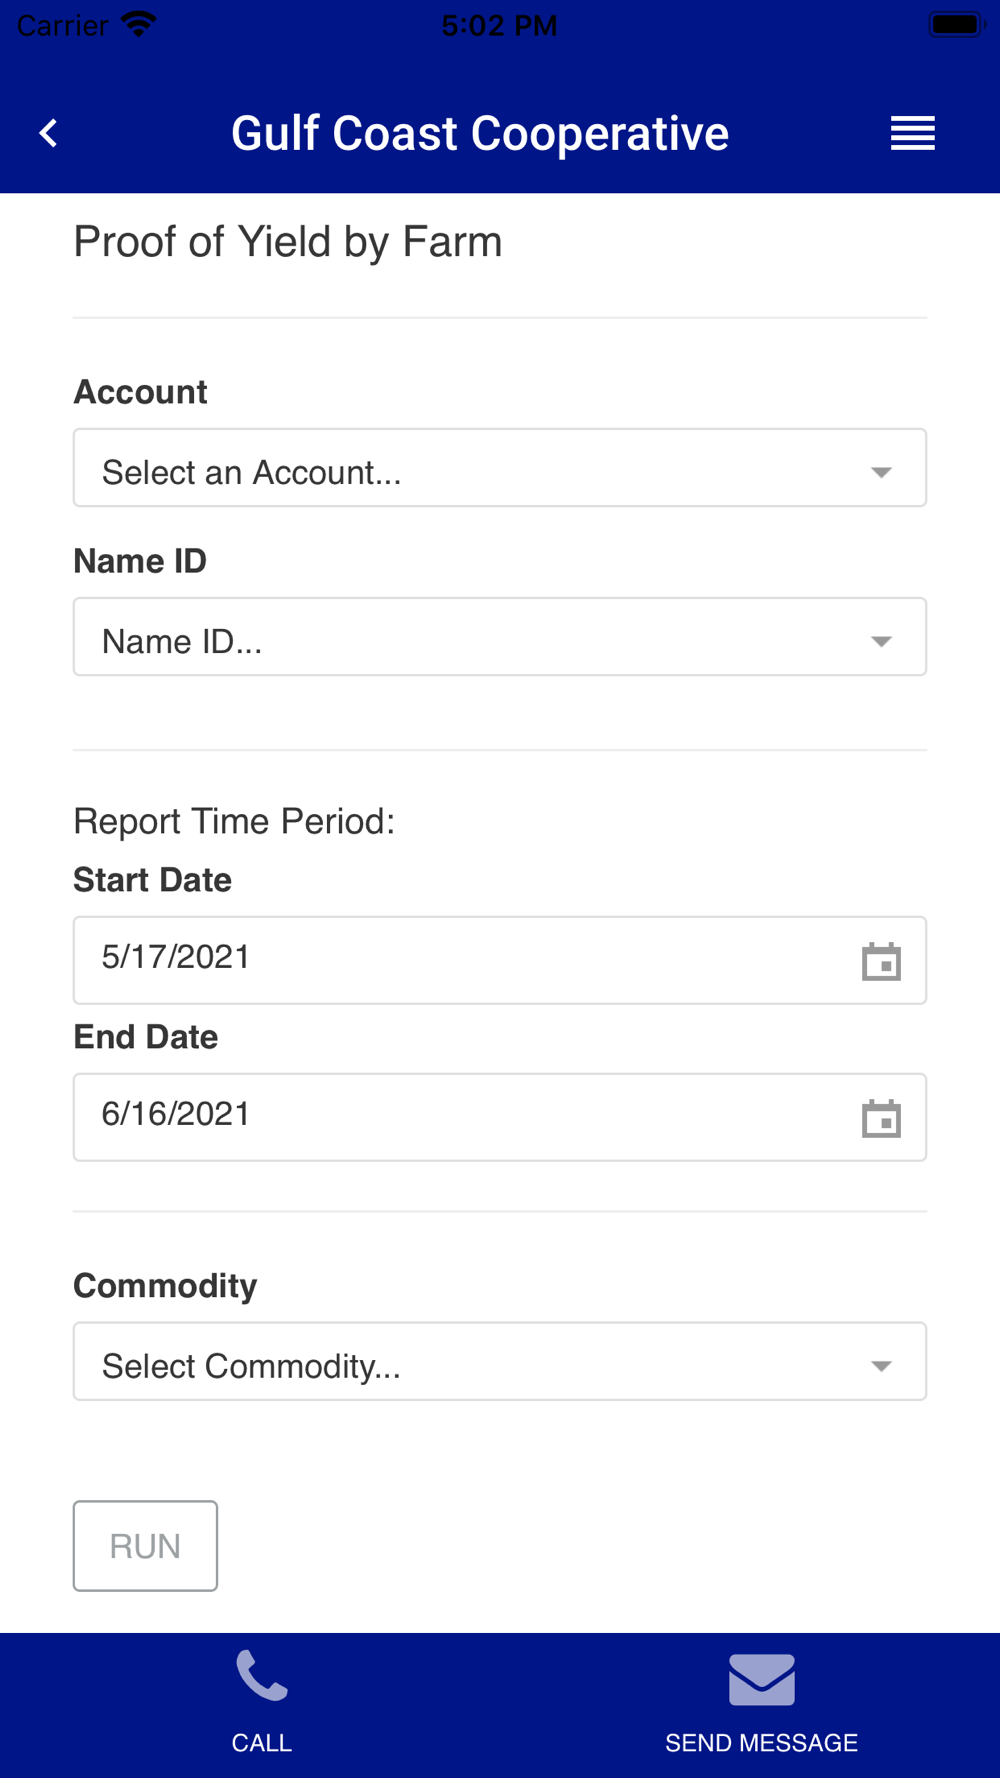1000x1778 pixels.
Task: Select the SEND MESSAGE label
Action: (762, 1743)
